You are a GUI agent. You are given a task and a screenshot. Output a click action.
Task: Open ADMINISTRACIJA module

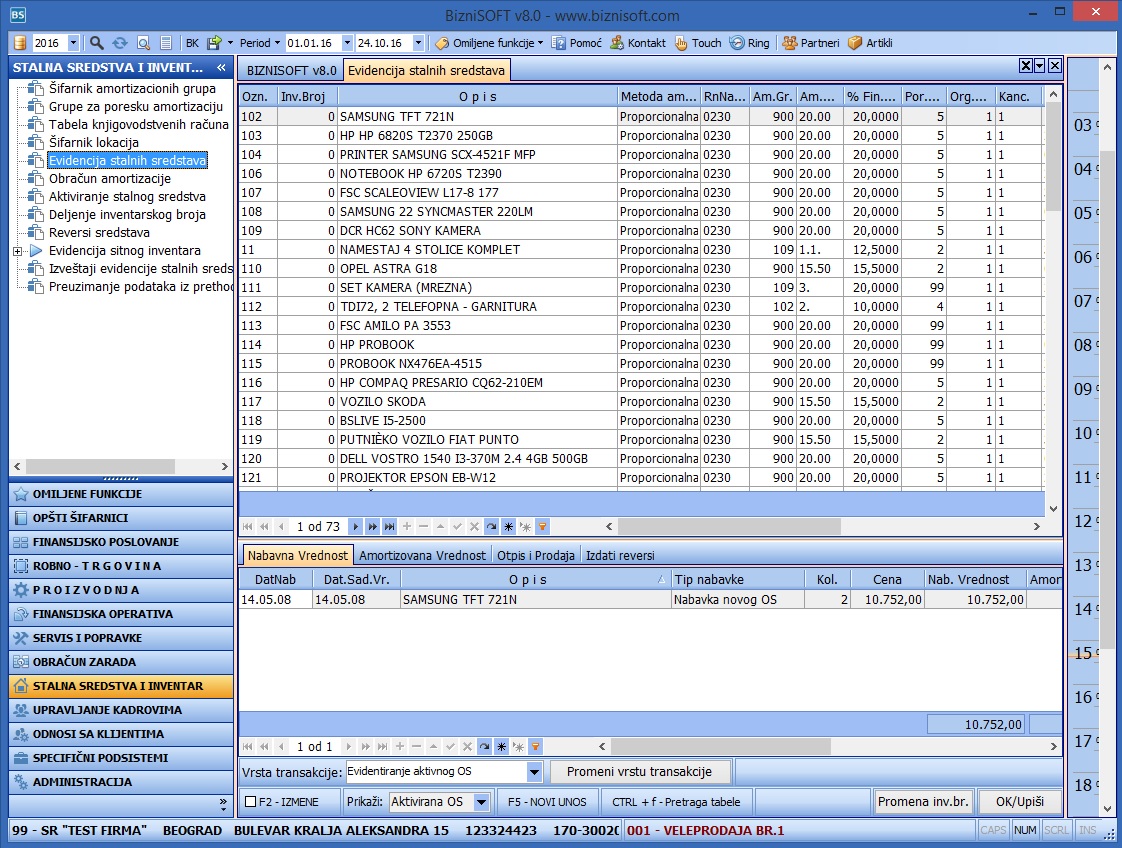coord(122,782)
